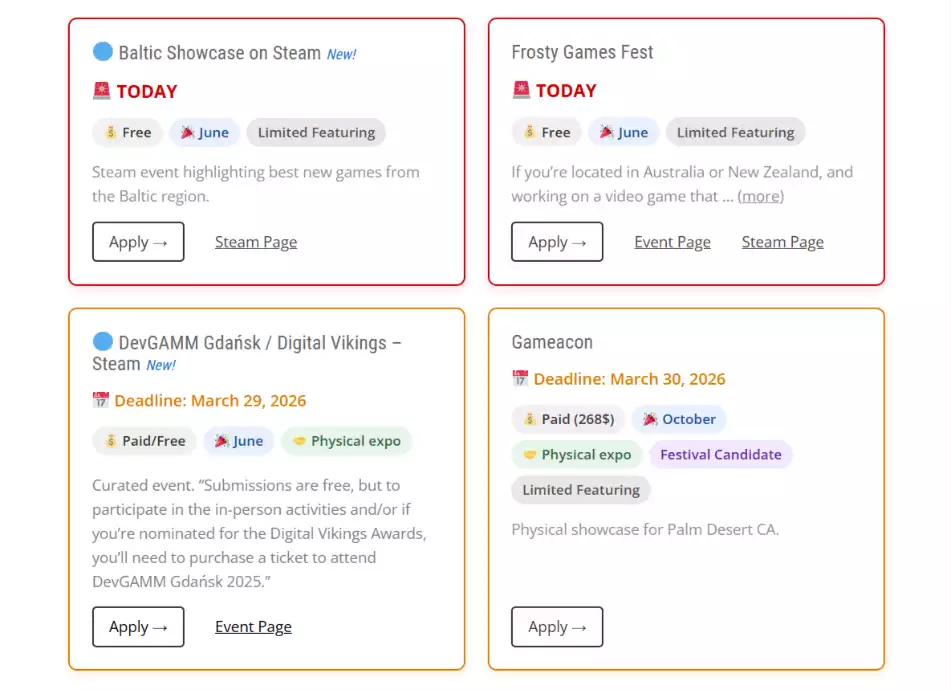Click the Deadline: March 30, 2026 text
The height and width of the screenshot is (690, 951).
[x=629, y=378]
